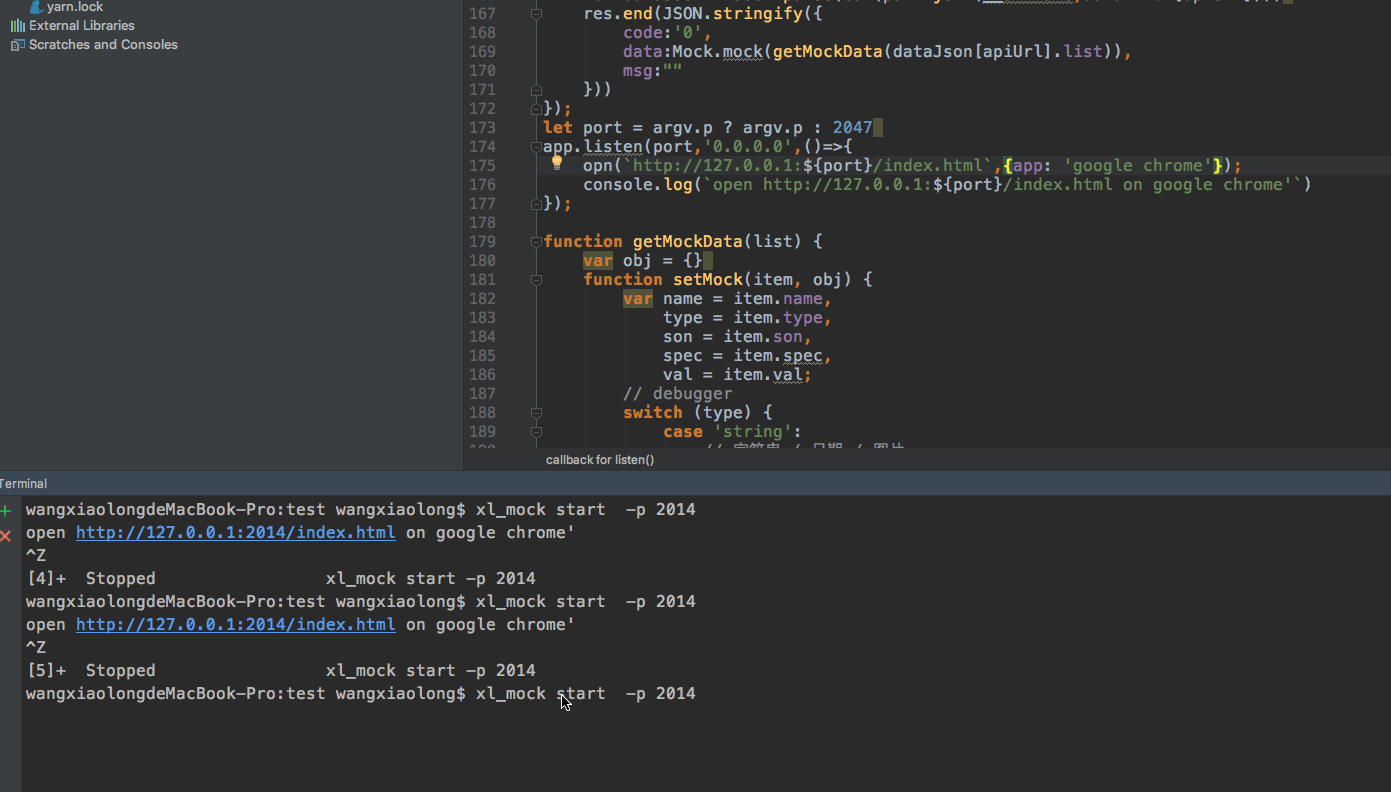Collapse the getMockData function at line 179
Screen dimensions: 1391x792
coord(537,242)
